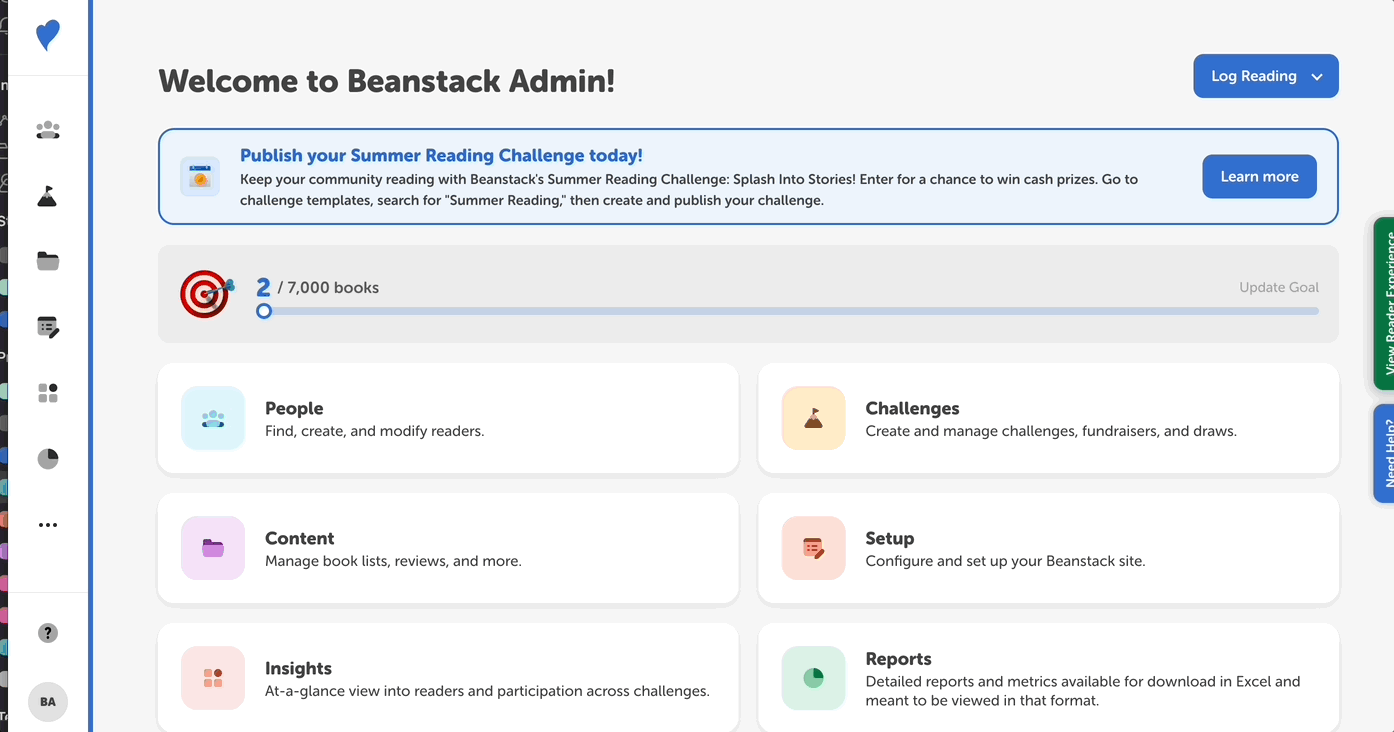The image size is (1394, 732).
Task: Click the Learn more button
Action: pos(1259,176)
